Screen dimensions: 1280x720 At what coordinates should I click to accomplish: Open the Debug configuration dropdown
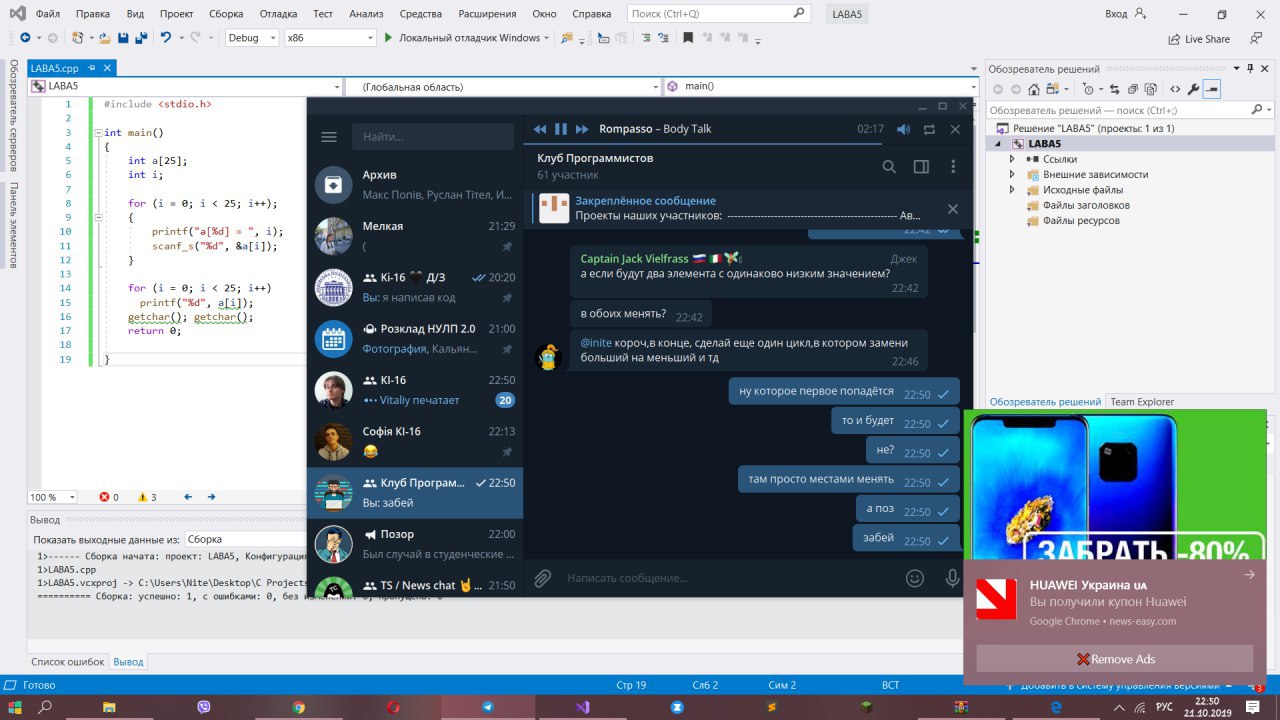[252, 38]
